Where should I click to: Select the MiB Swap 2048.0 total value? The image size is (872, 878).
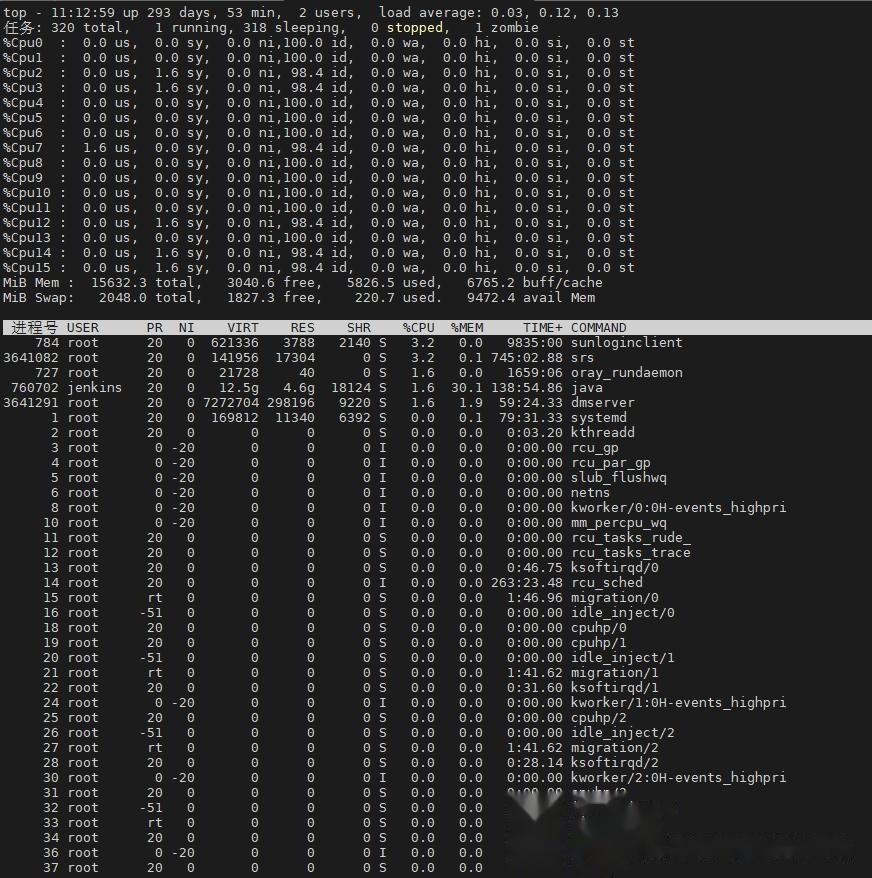coord(122,298)
